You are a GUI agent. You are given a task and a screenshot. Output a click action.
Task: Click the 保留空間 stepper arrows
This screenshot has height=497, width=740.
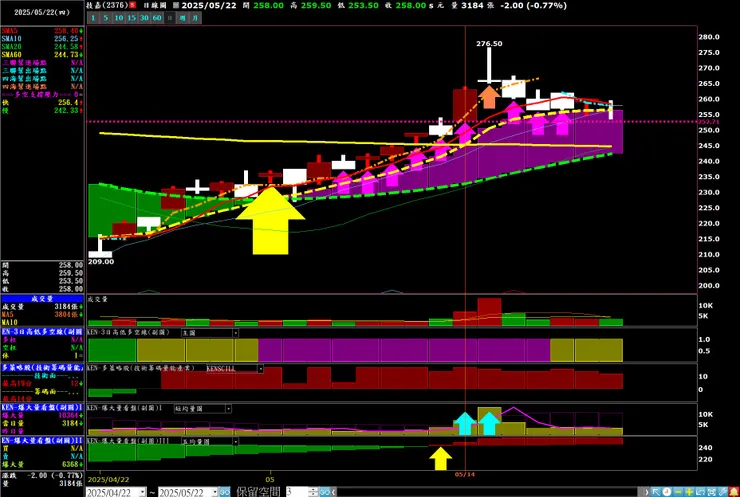pyautogui.click(x=313, y=492)
